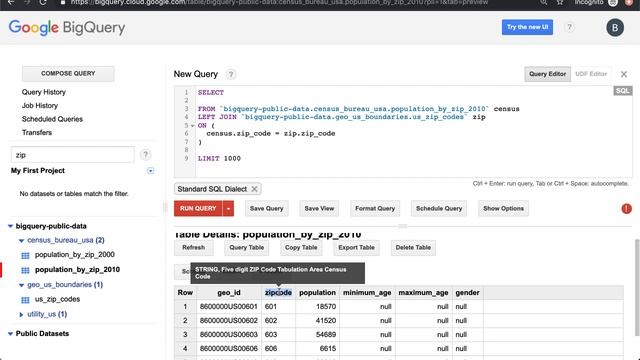Click the Compose Query button

[68, 73]
